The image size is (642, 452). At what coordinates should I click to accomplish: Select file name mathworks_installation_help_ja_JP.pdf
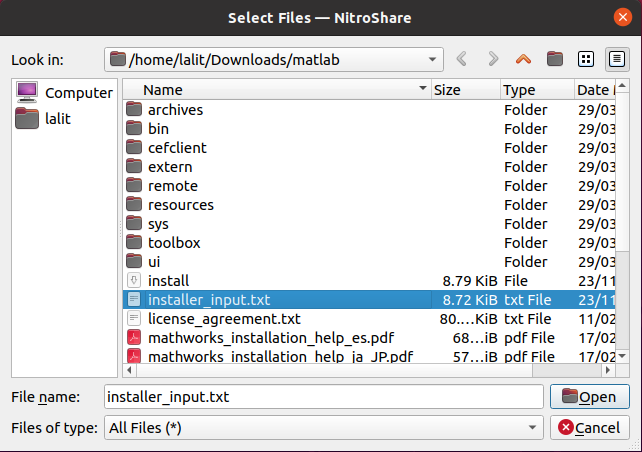(x=280, y=356)
